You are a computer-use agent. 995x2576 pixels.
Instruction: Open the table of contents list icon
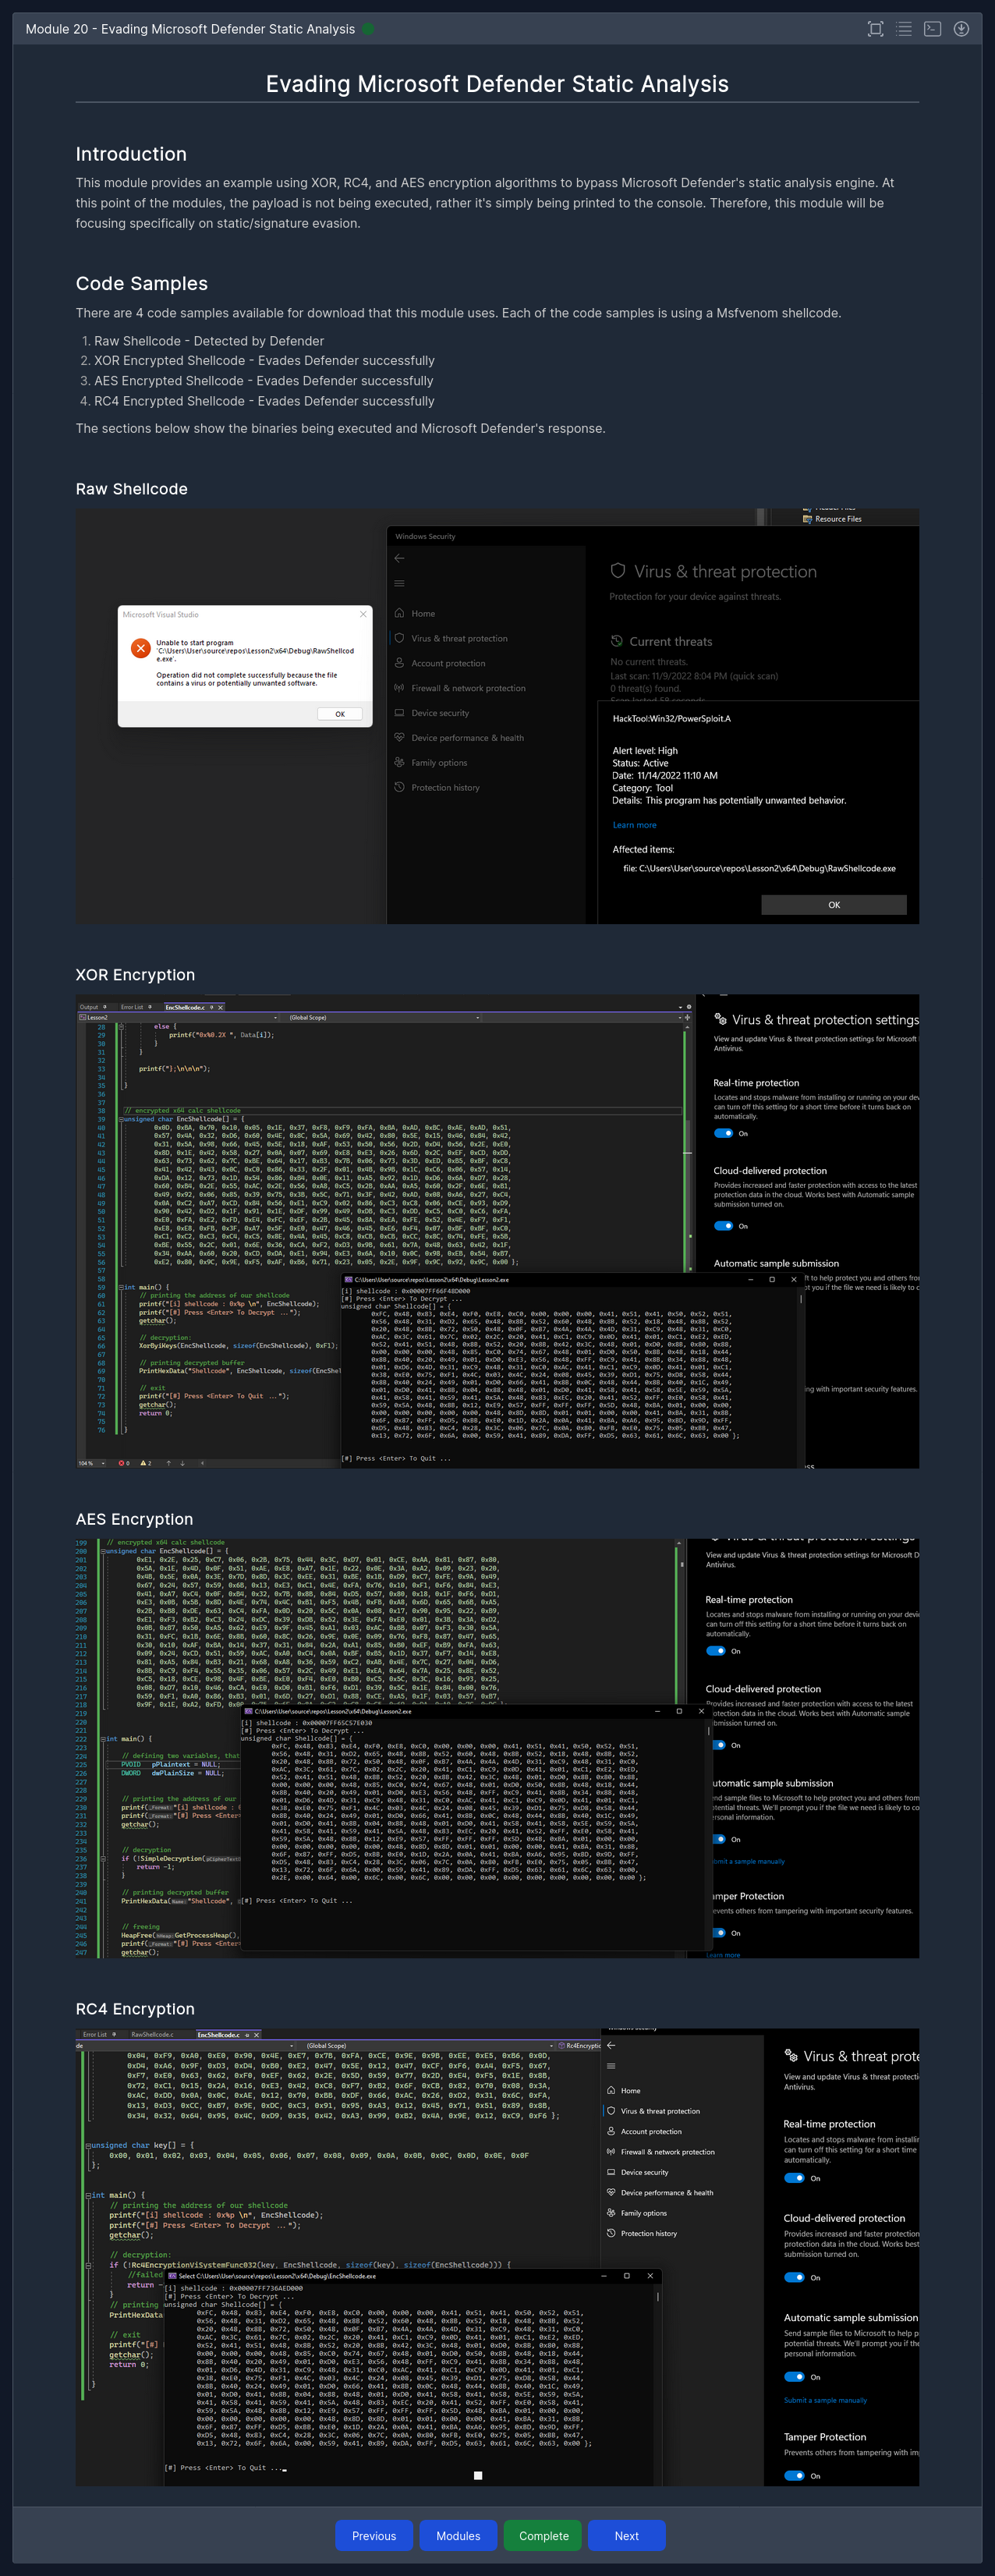coord(904,29)
